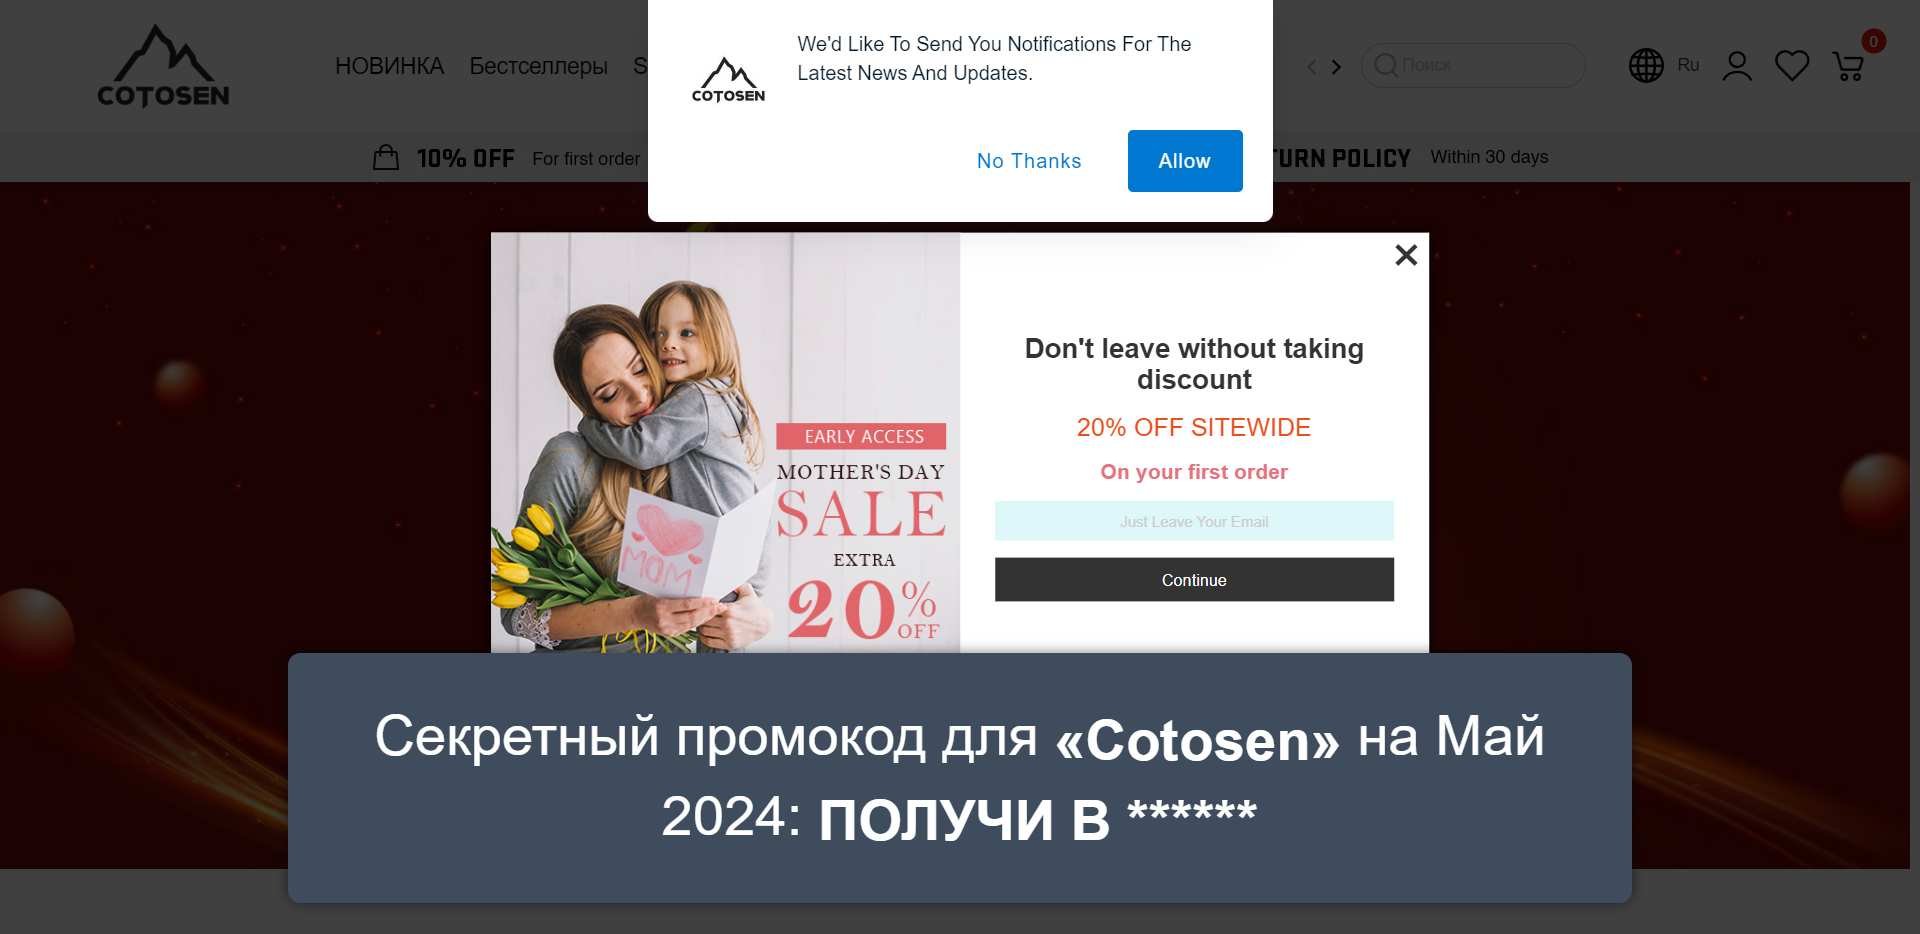Screen dimensions: 1920x934
Task: Open the globe language selector icon
Action: [x=1645, y=66]
